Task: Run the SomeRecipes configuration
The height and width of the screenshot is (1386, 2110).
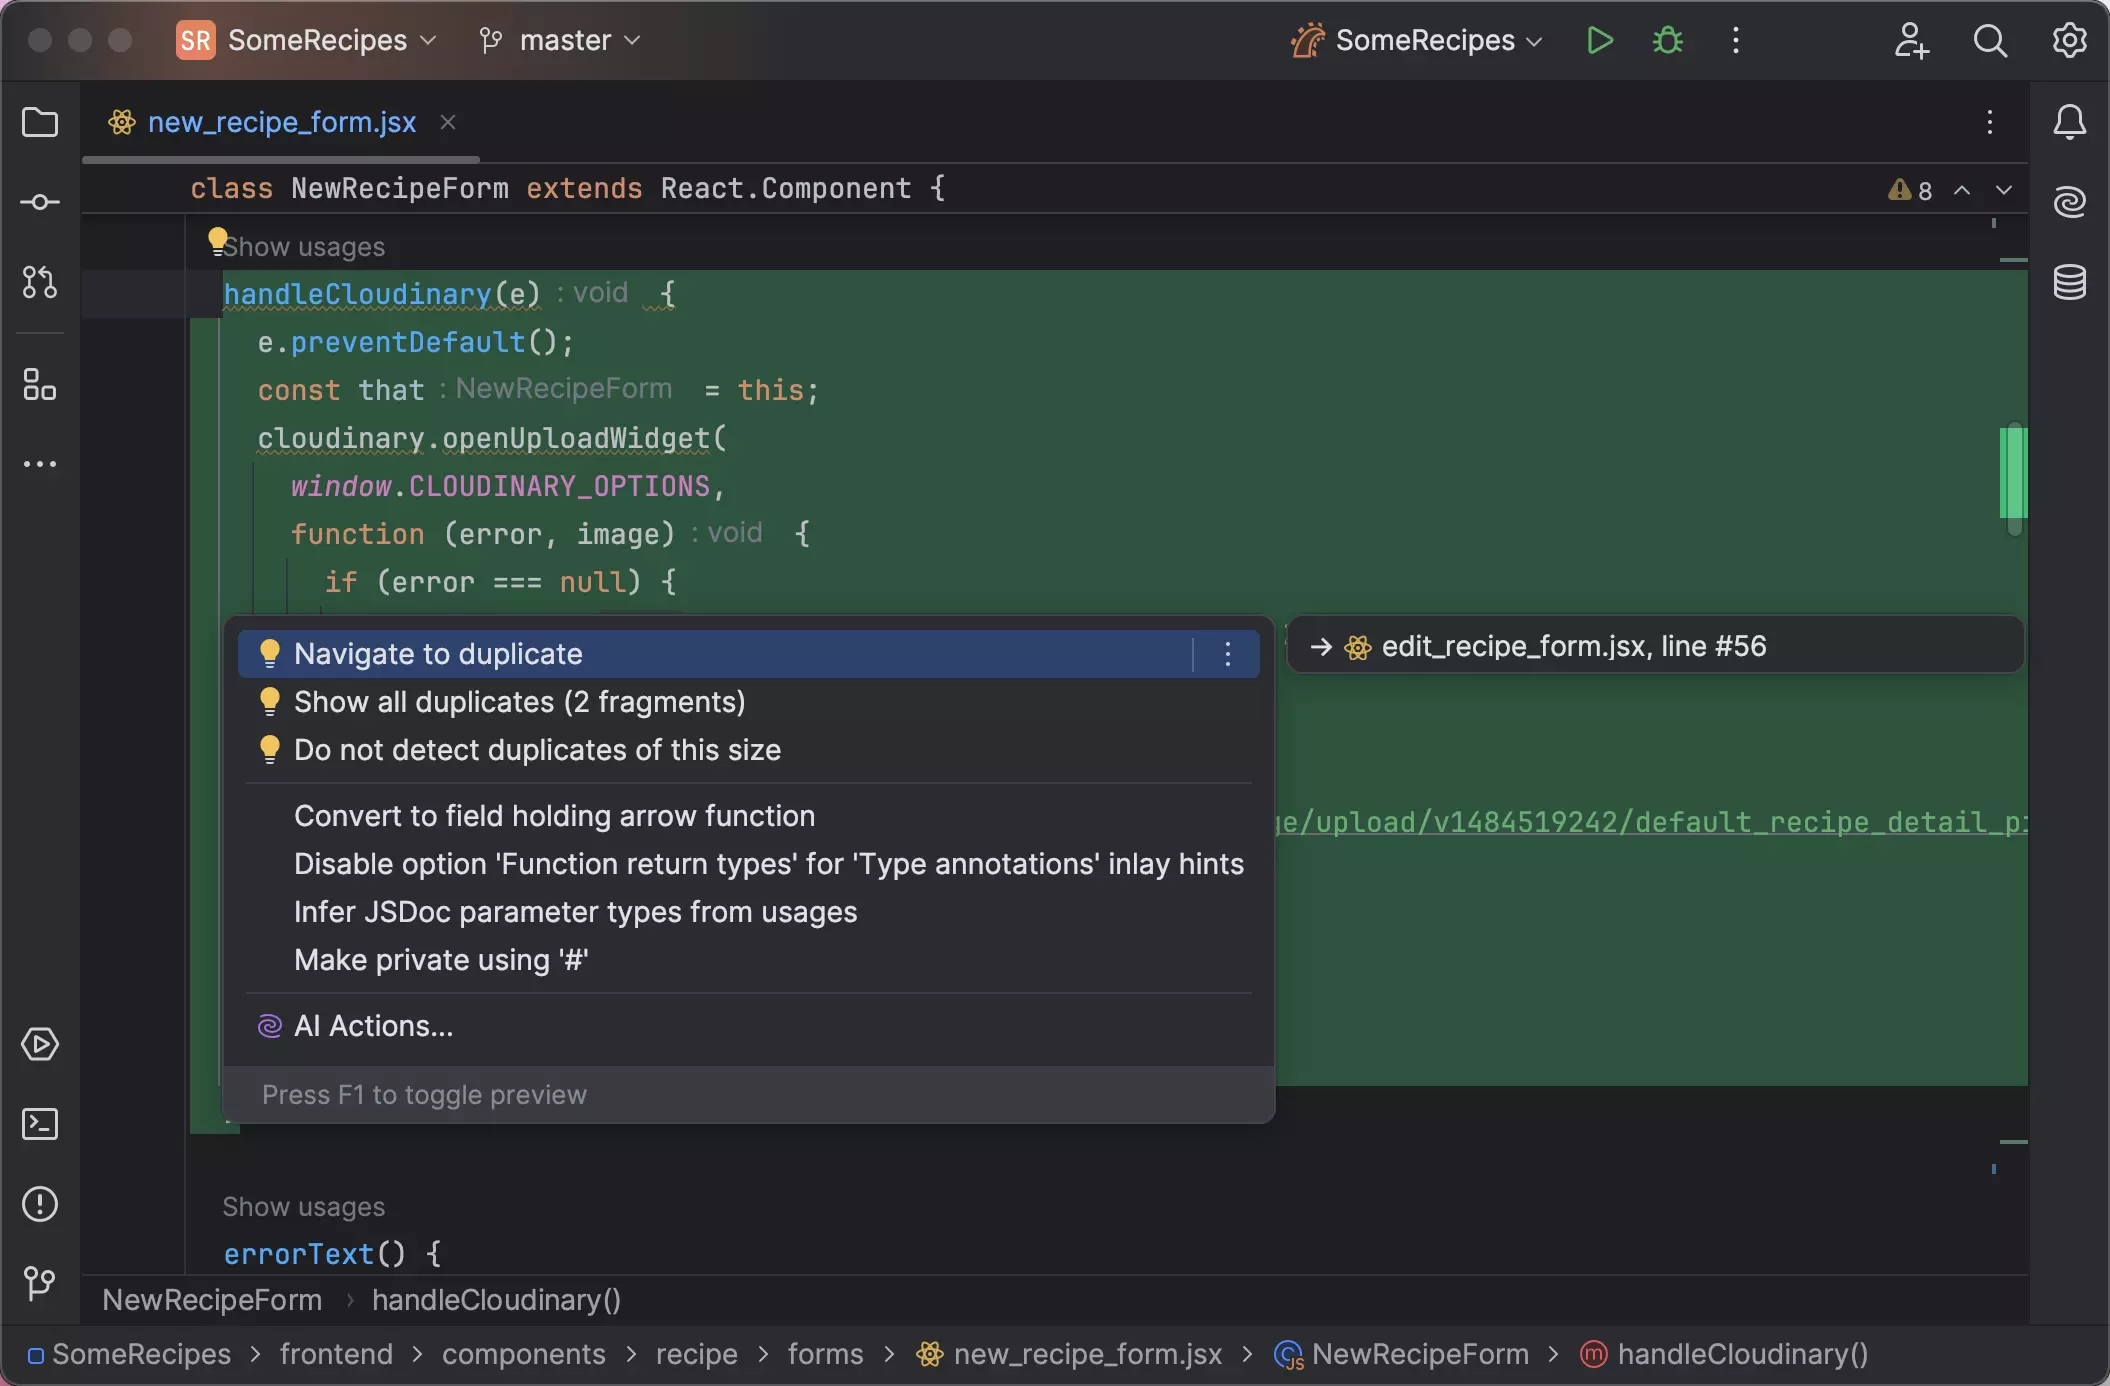Action: click(1599, 40)
